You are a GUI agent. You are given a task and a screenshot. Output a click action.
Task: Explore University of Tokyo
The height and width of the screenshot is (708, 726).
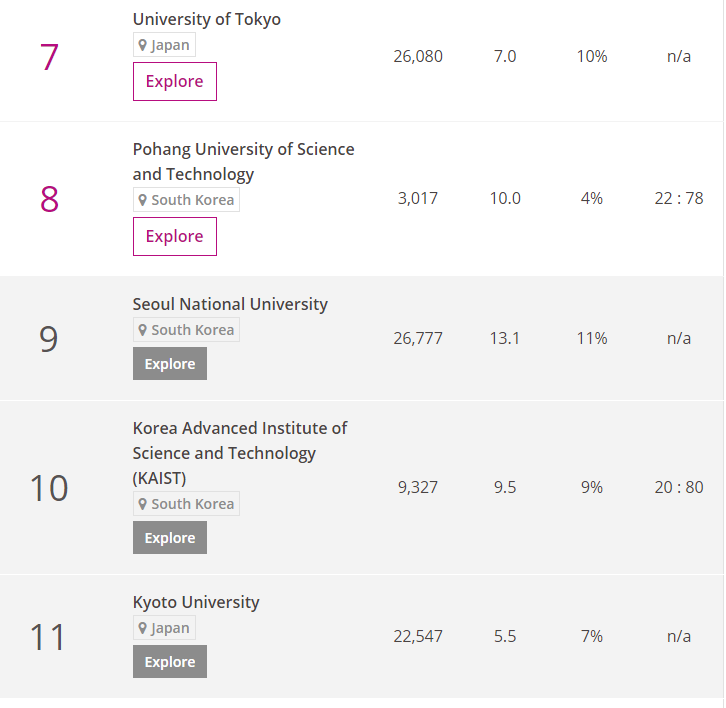(174, 82)
